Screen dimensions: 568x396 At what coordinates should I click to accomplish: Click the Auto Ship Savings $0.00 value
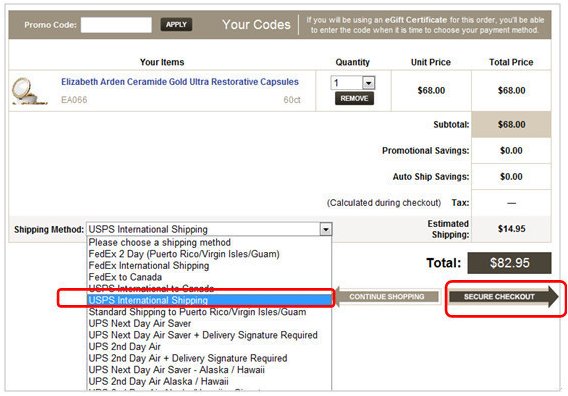(x=511, y=176)
